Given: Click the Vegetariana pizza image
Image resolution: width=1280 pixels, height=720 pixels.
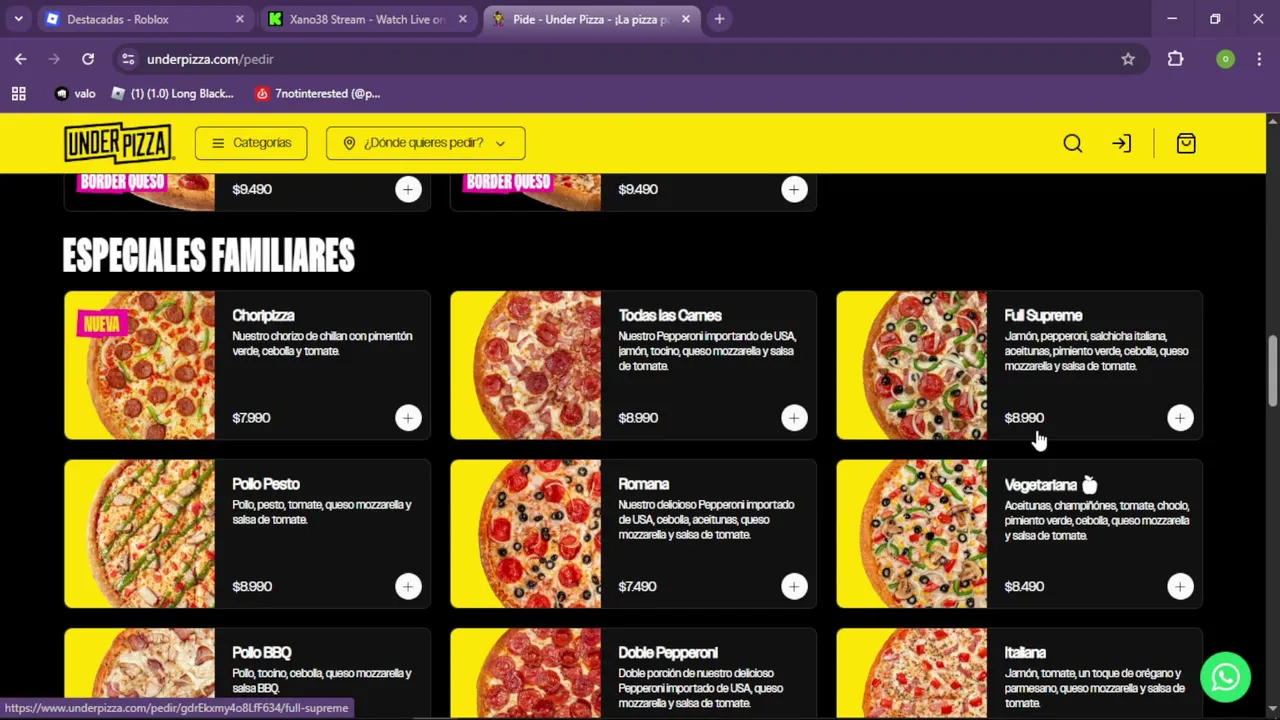Looking at the screenshot, I should point(912,534).
